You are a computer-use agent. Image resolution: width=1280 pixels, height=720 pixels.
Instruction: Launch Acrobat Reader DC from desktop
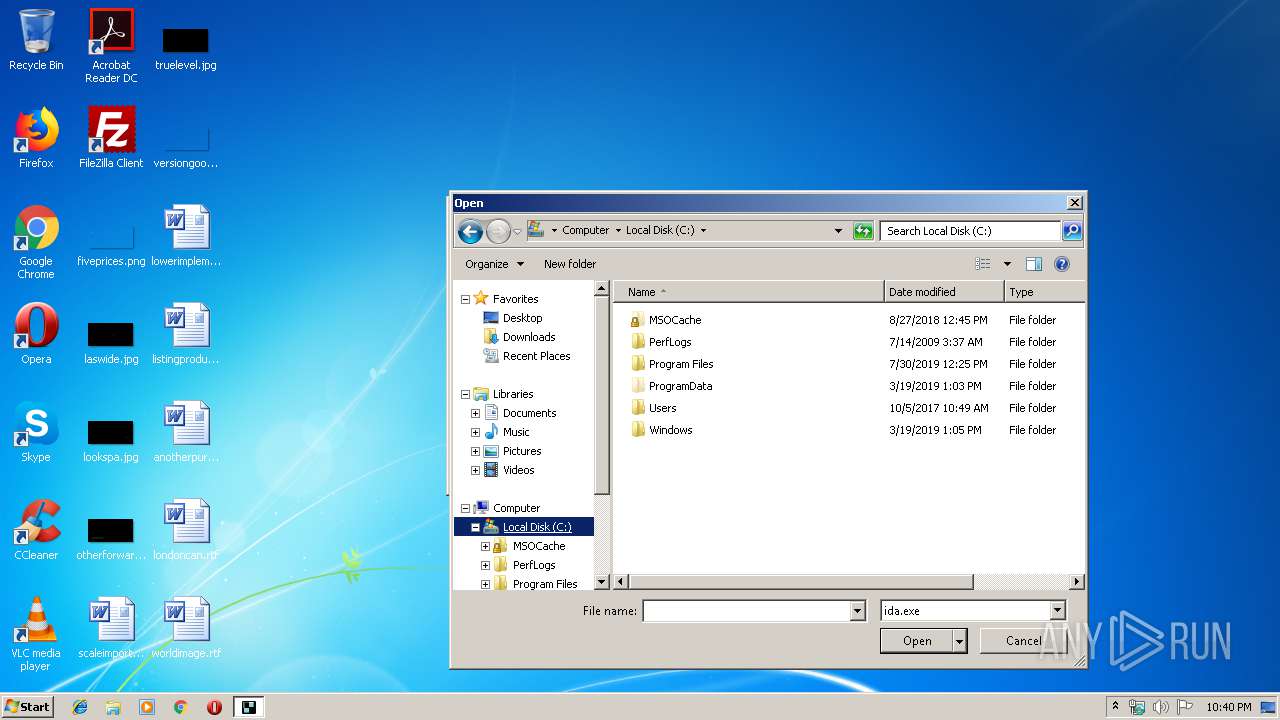[x=111, y=46]
